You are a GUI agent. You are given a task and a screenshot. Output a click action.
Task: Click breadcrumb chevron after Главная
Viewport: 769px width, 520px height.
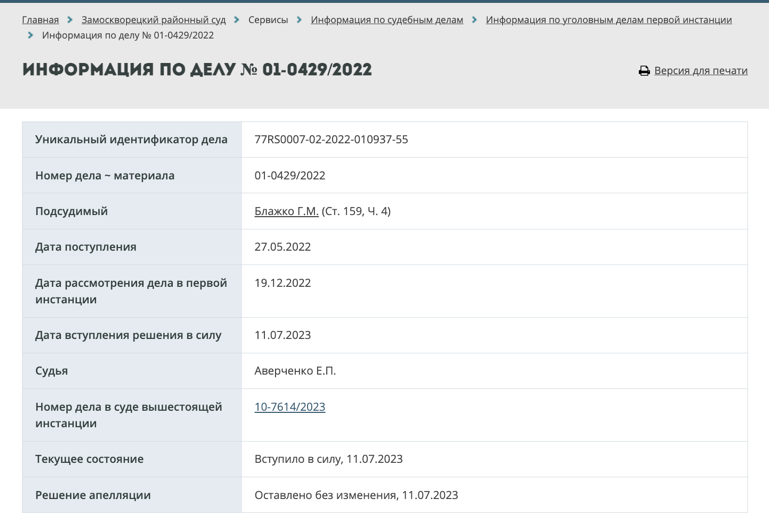[70, 20]
